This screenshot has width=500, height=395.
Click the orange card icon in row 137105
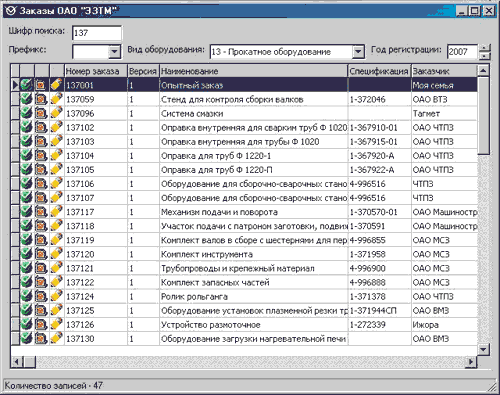click(41, 170)
